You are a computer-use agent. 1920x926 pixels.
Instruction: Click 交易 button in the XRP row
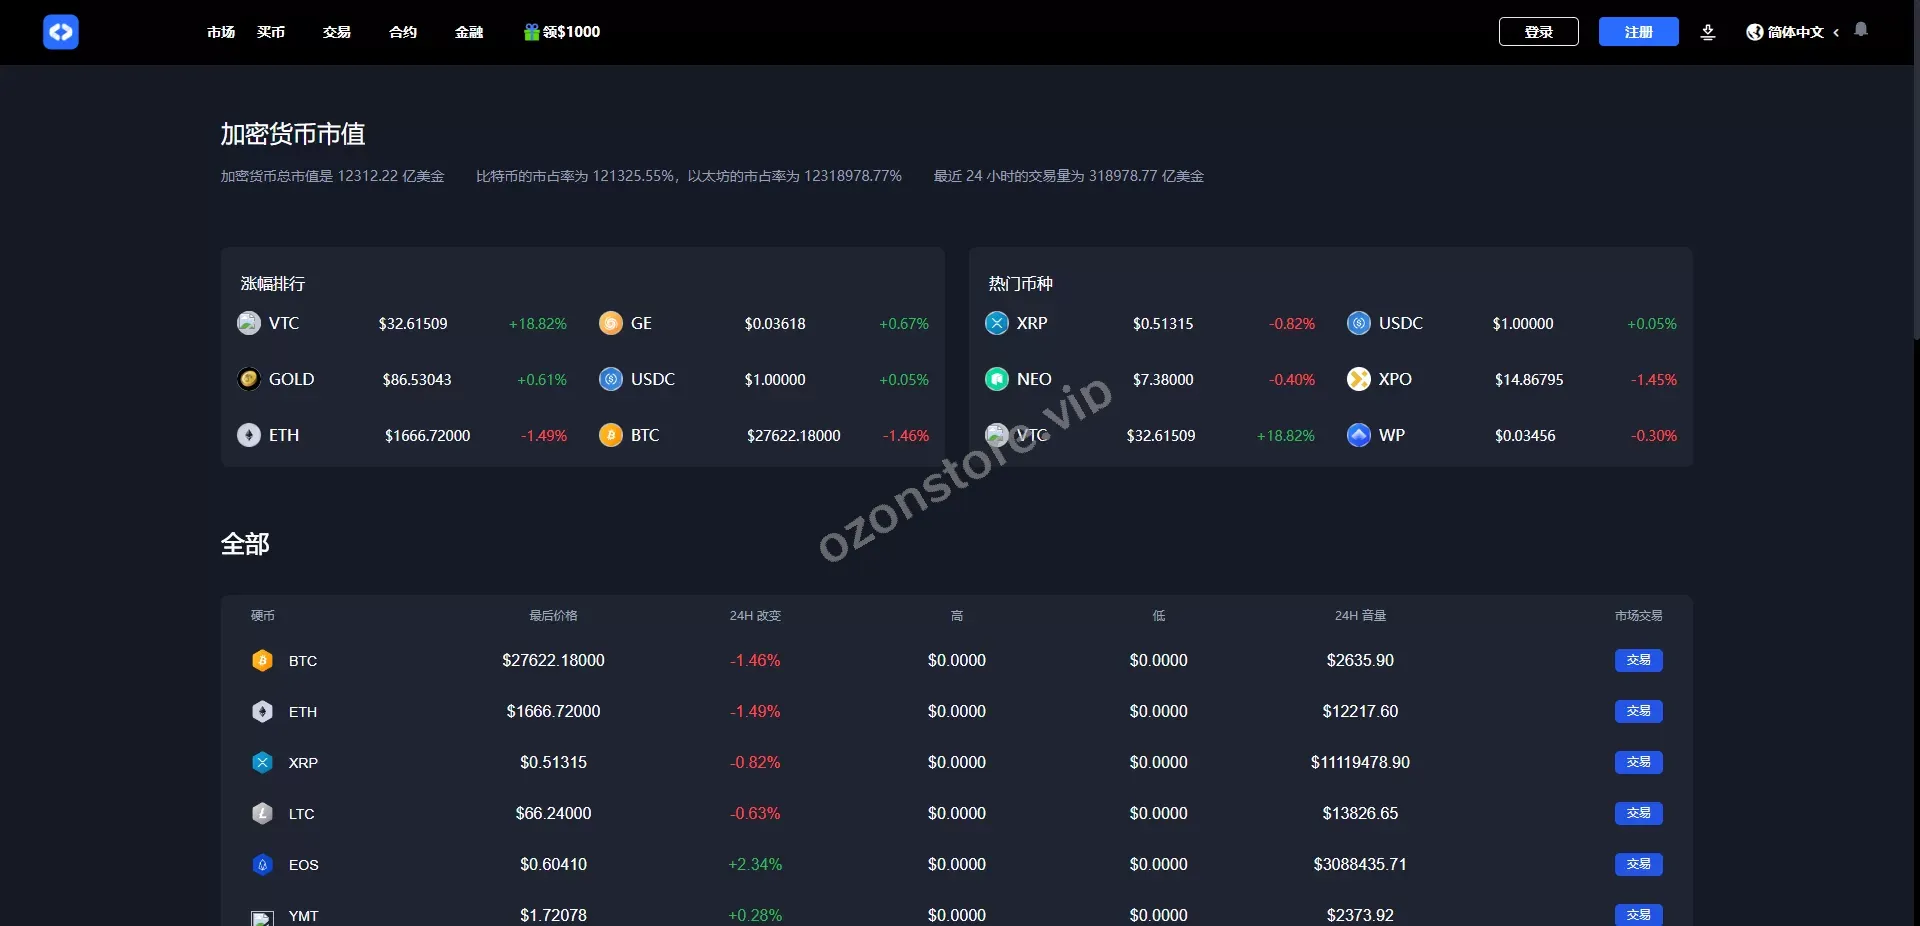(x=1638, y=762)
